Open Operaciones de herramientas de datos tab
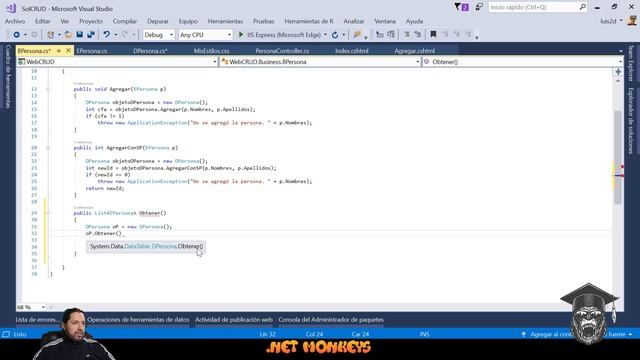The width and height of the screenshot is (640, 360). tap(138, 320)
